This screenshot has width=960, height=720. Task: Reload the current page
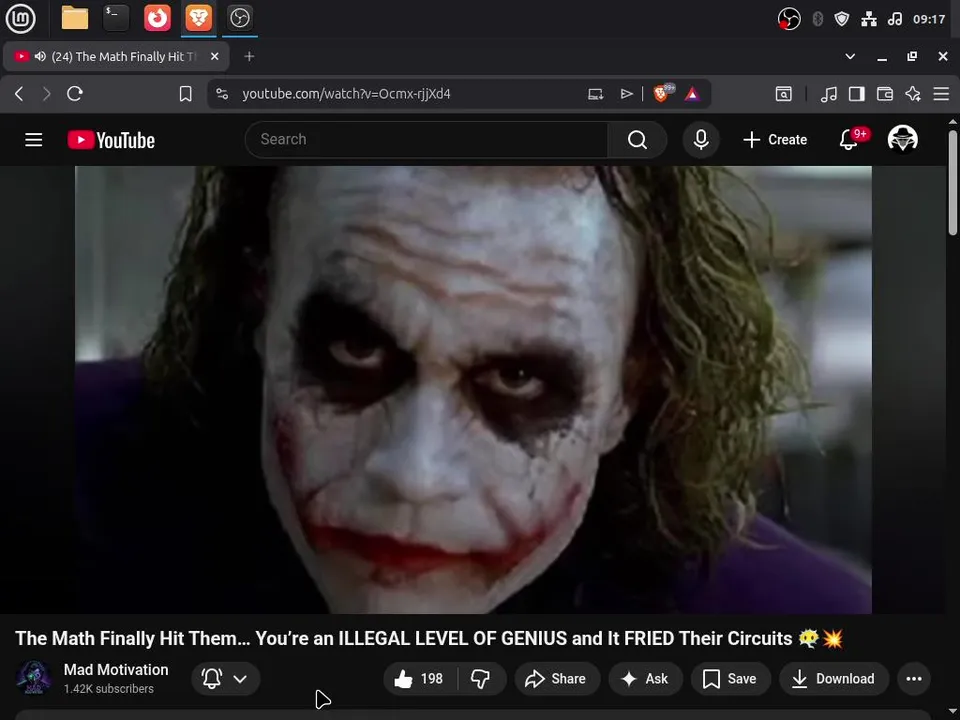(75, 94)
